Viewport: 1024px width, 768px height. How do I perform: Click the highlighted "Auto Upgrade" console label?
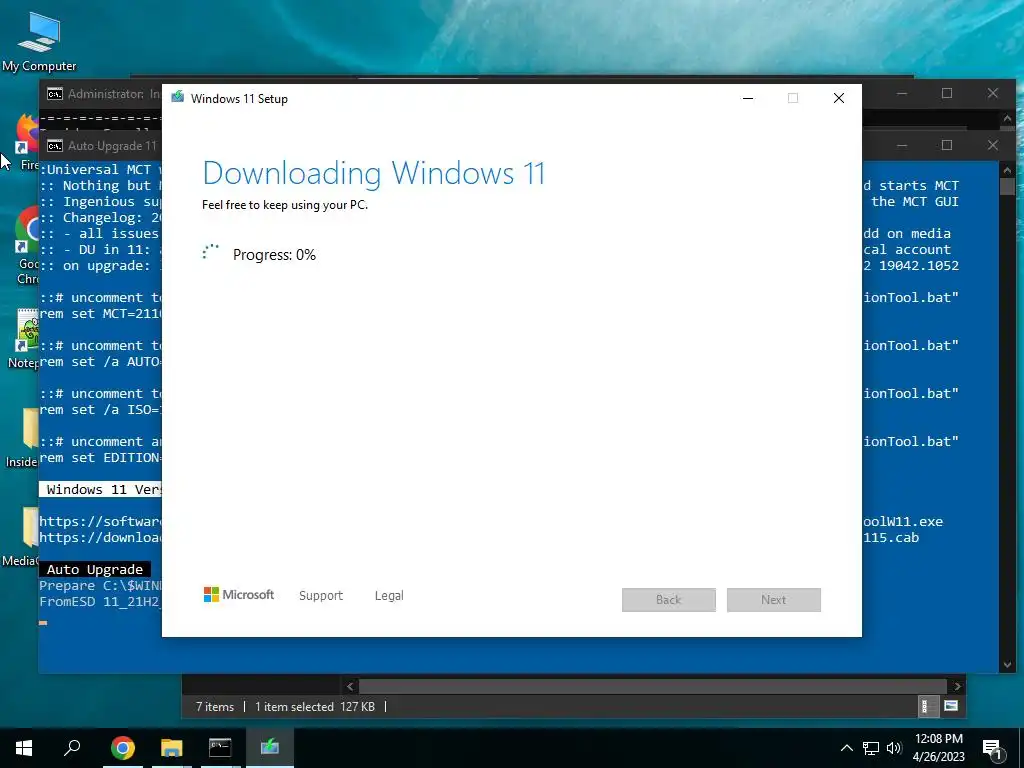tap(95, 569)
